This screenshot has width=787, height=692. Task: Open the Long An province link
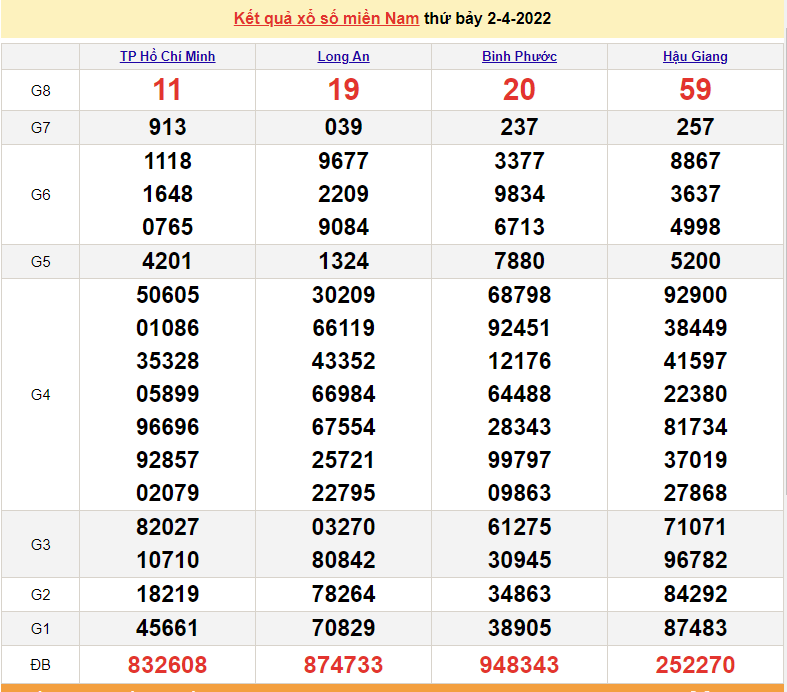pos(343,56)
